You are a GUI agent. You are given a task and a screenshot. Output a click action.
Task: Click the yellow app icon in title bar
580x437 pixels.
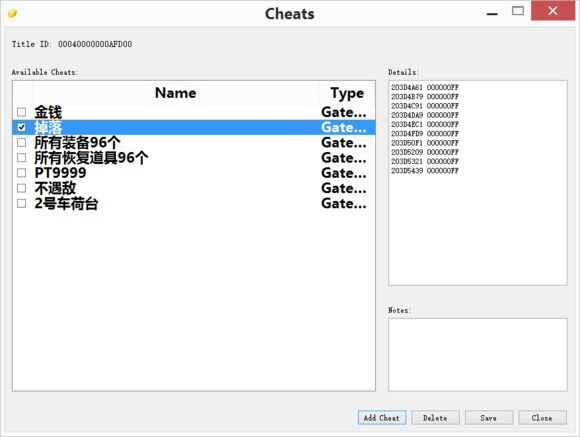(12, 14)
